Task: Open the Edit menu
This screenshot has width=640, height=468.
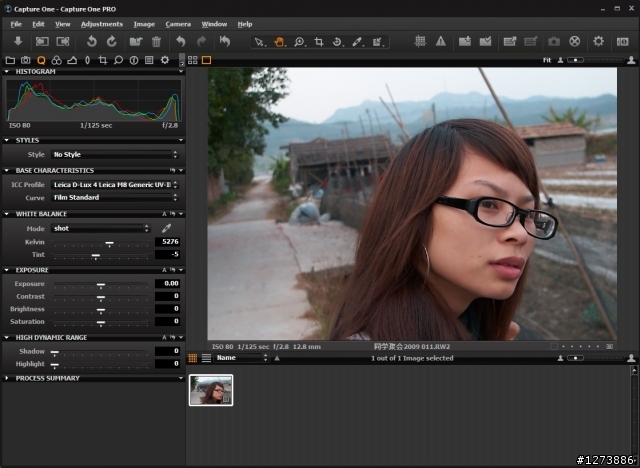Action: [x=38, y=24]
